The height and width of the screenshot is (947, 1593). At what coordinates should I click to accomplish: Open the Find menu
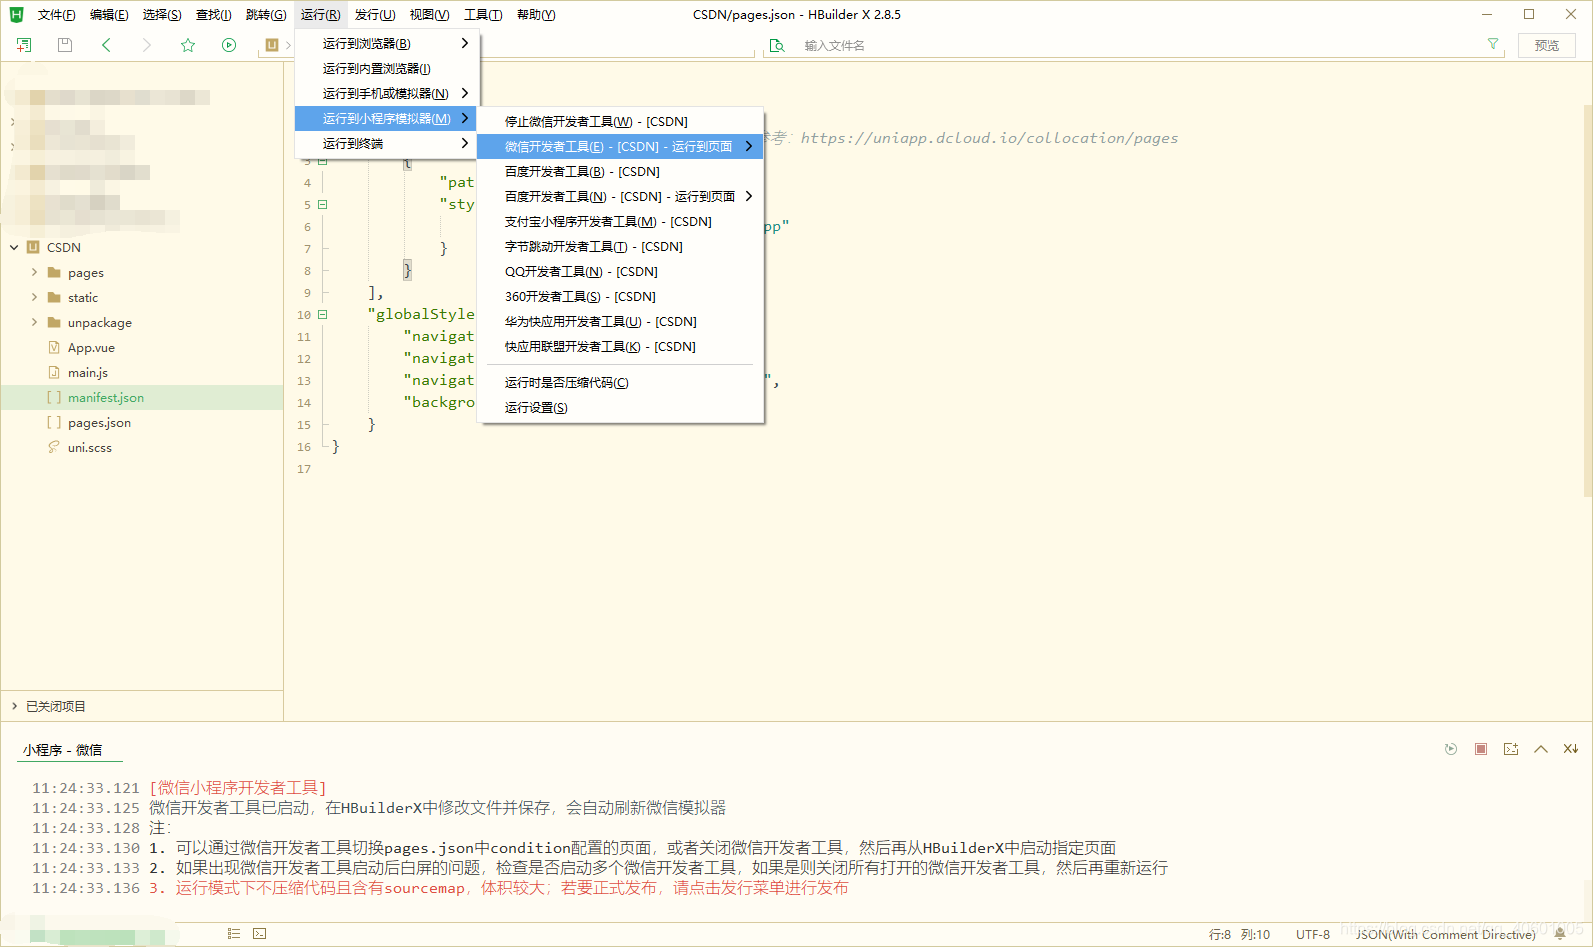[213, 15]
